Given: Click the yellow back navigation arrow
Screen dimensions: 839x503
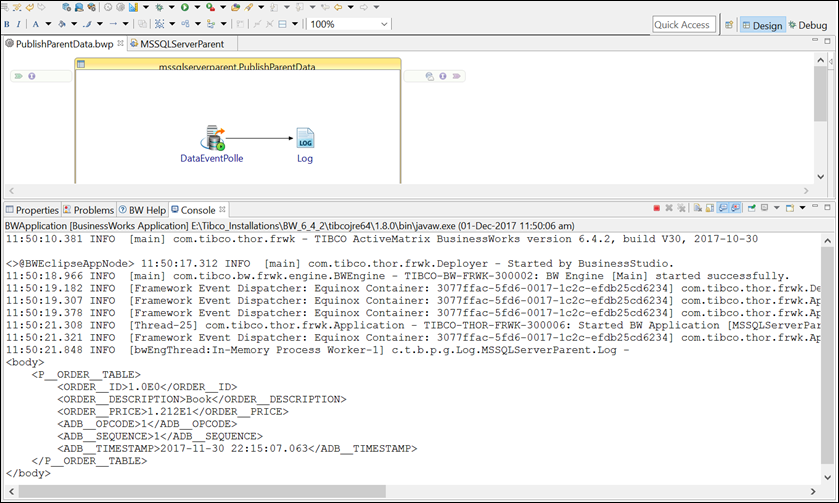Looking at the screenshot, I should point(338,7).
